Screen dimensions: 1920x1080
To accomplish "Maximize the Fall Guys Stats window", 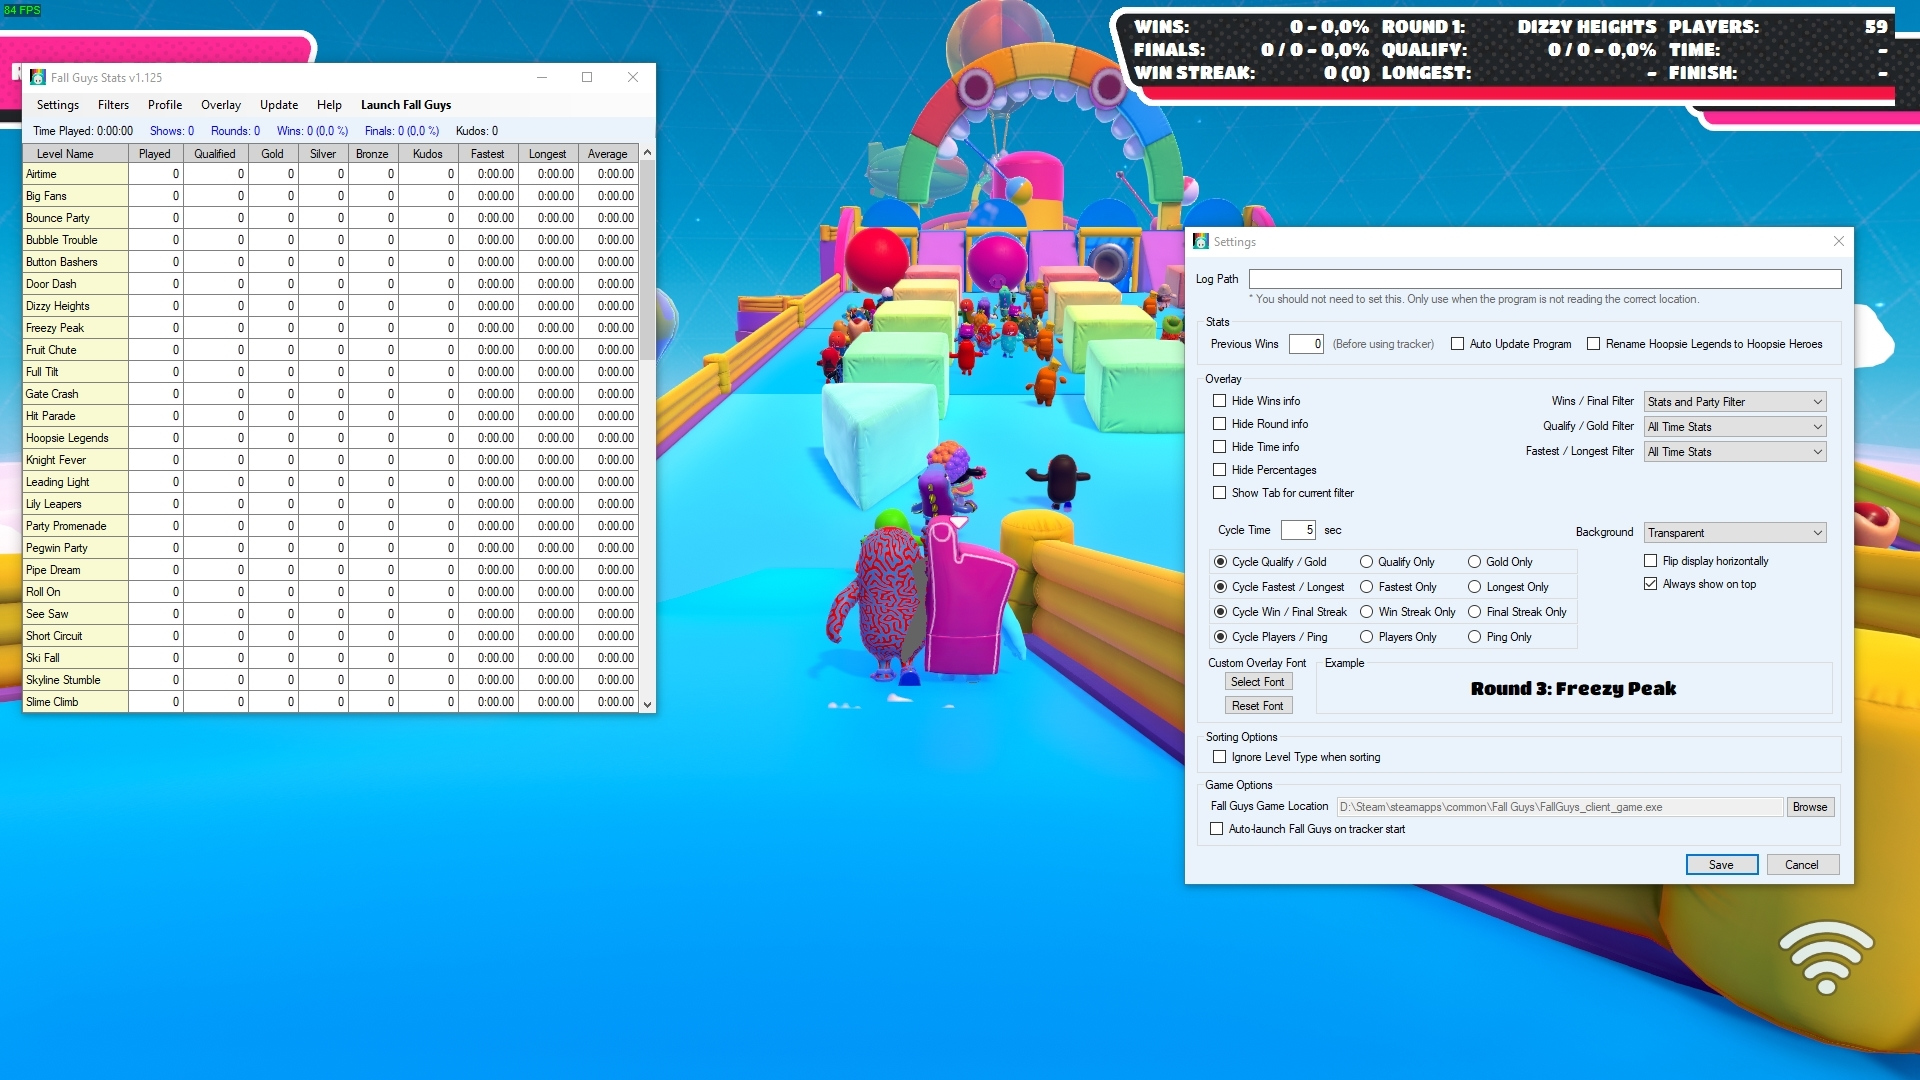I will [x=587, y=77].
